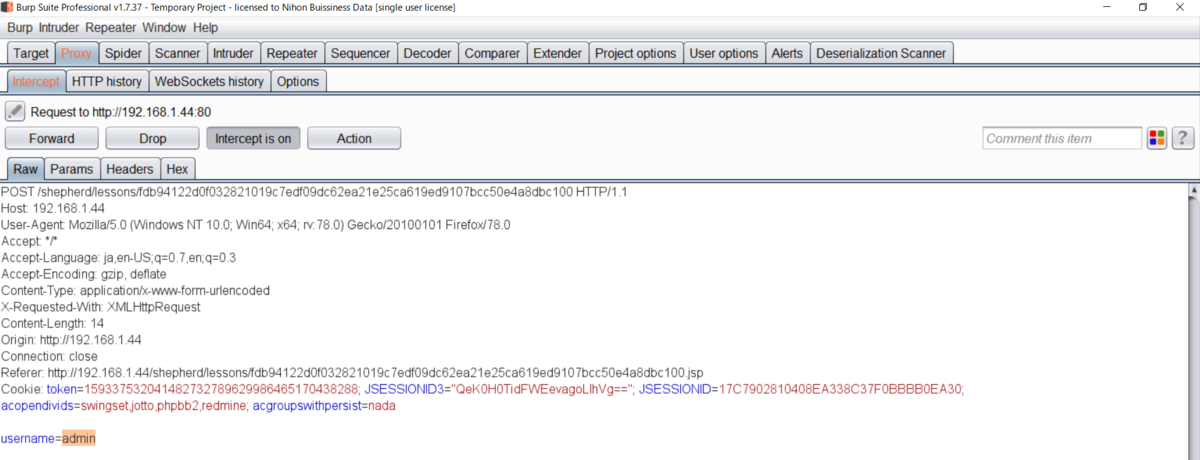This screenshot has width=1200, height=460.
Task: Switch to the Hex view tab
Action: (177, 169)
